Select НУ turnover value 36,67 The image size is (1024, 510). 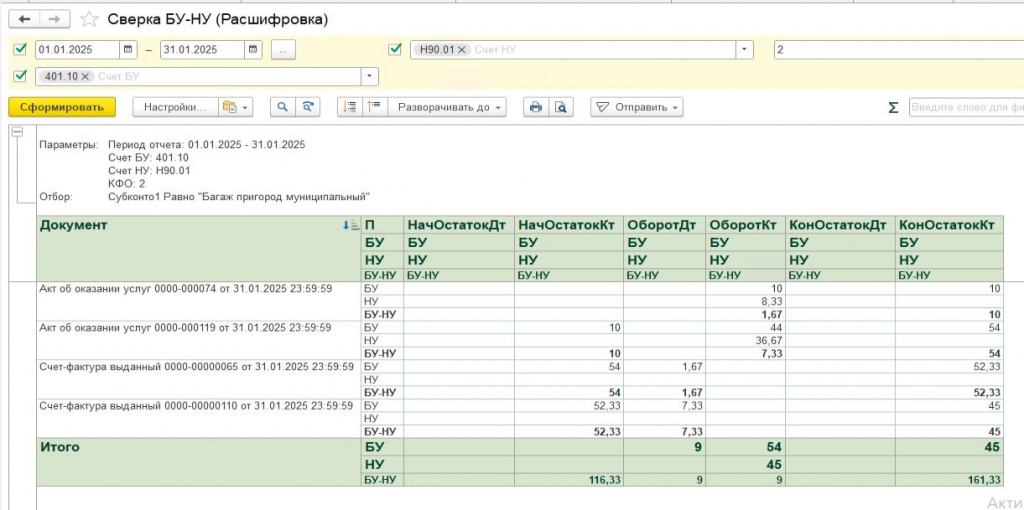point(769,340)
